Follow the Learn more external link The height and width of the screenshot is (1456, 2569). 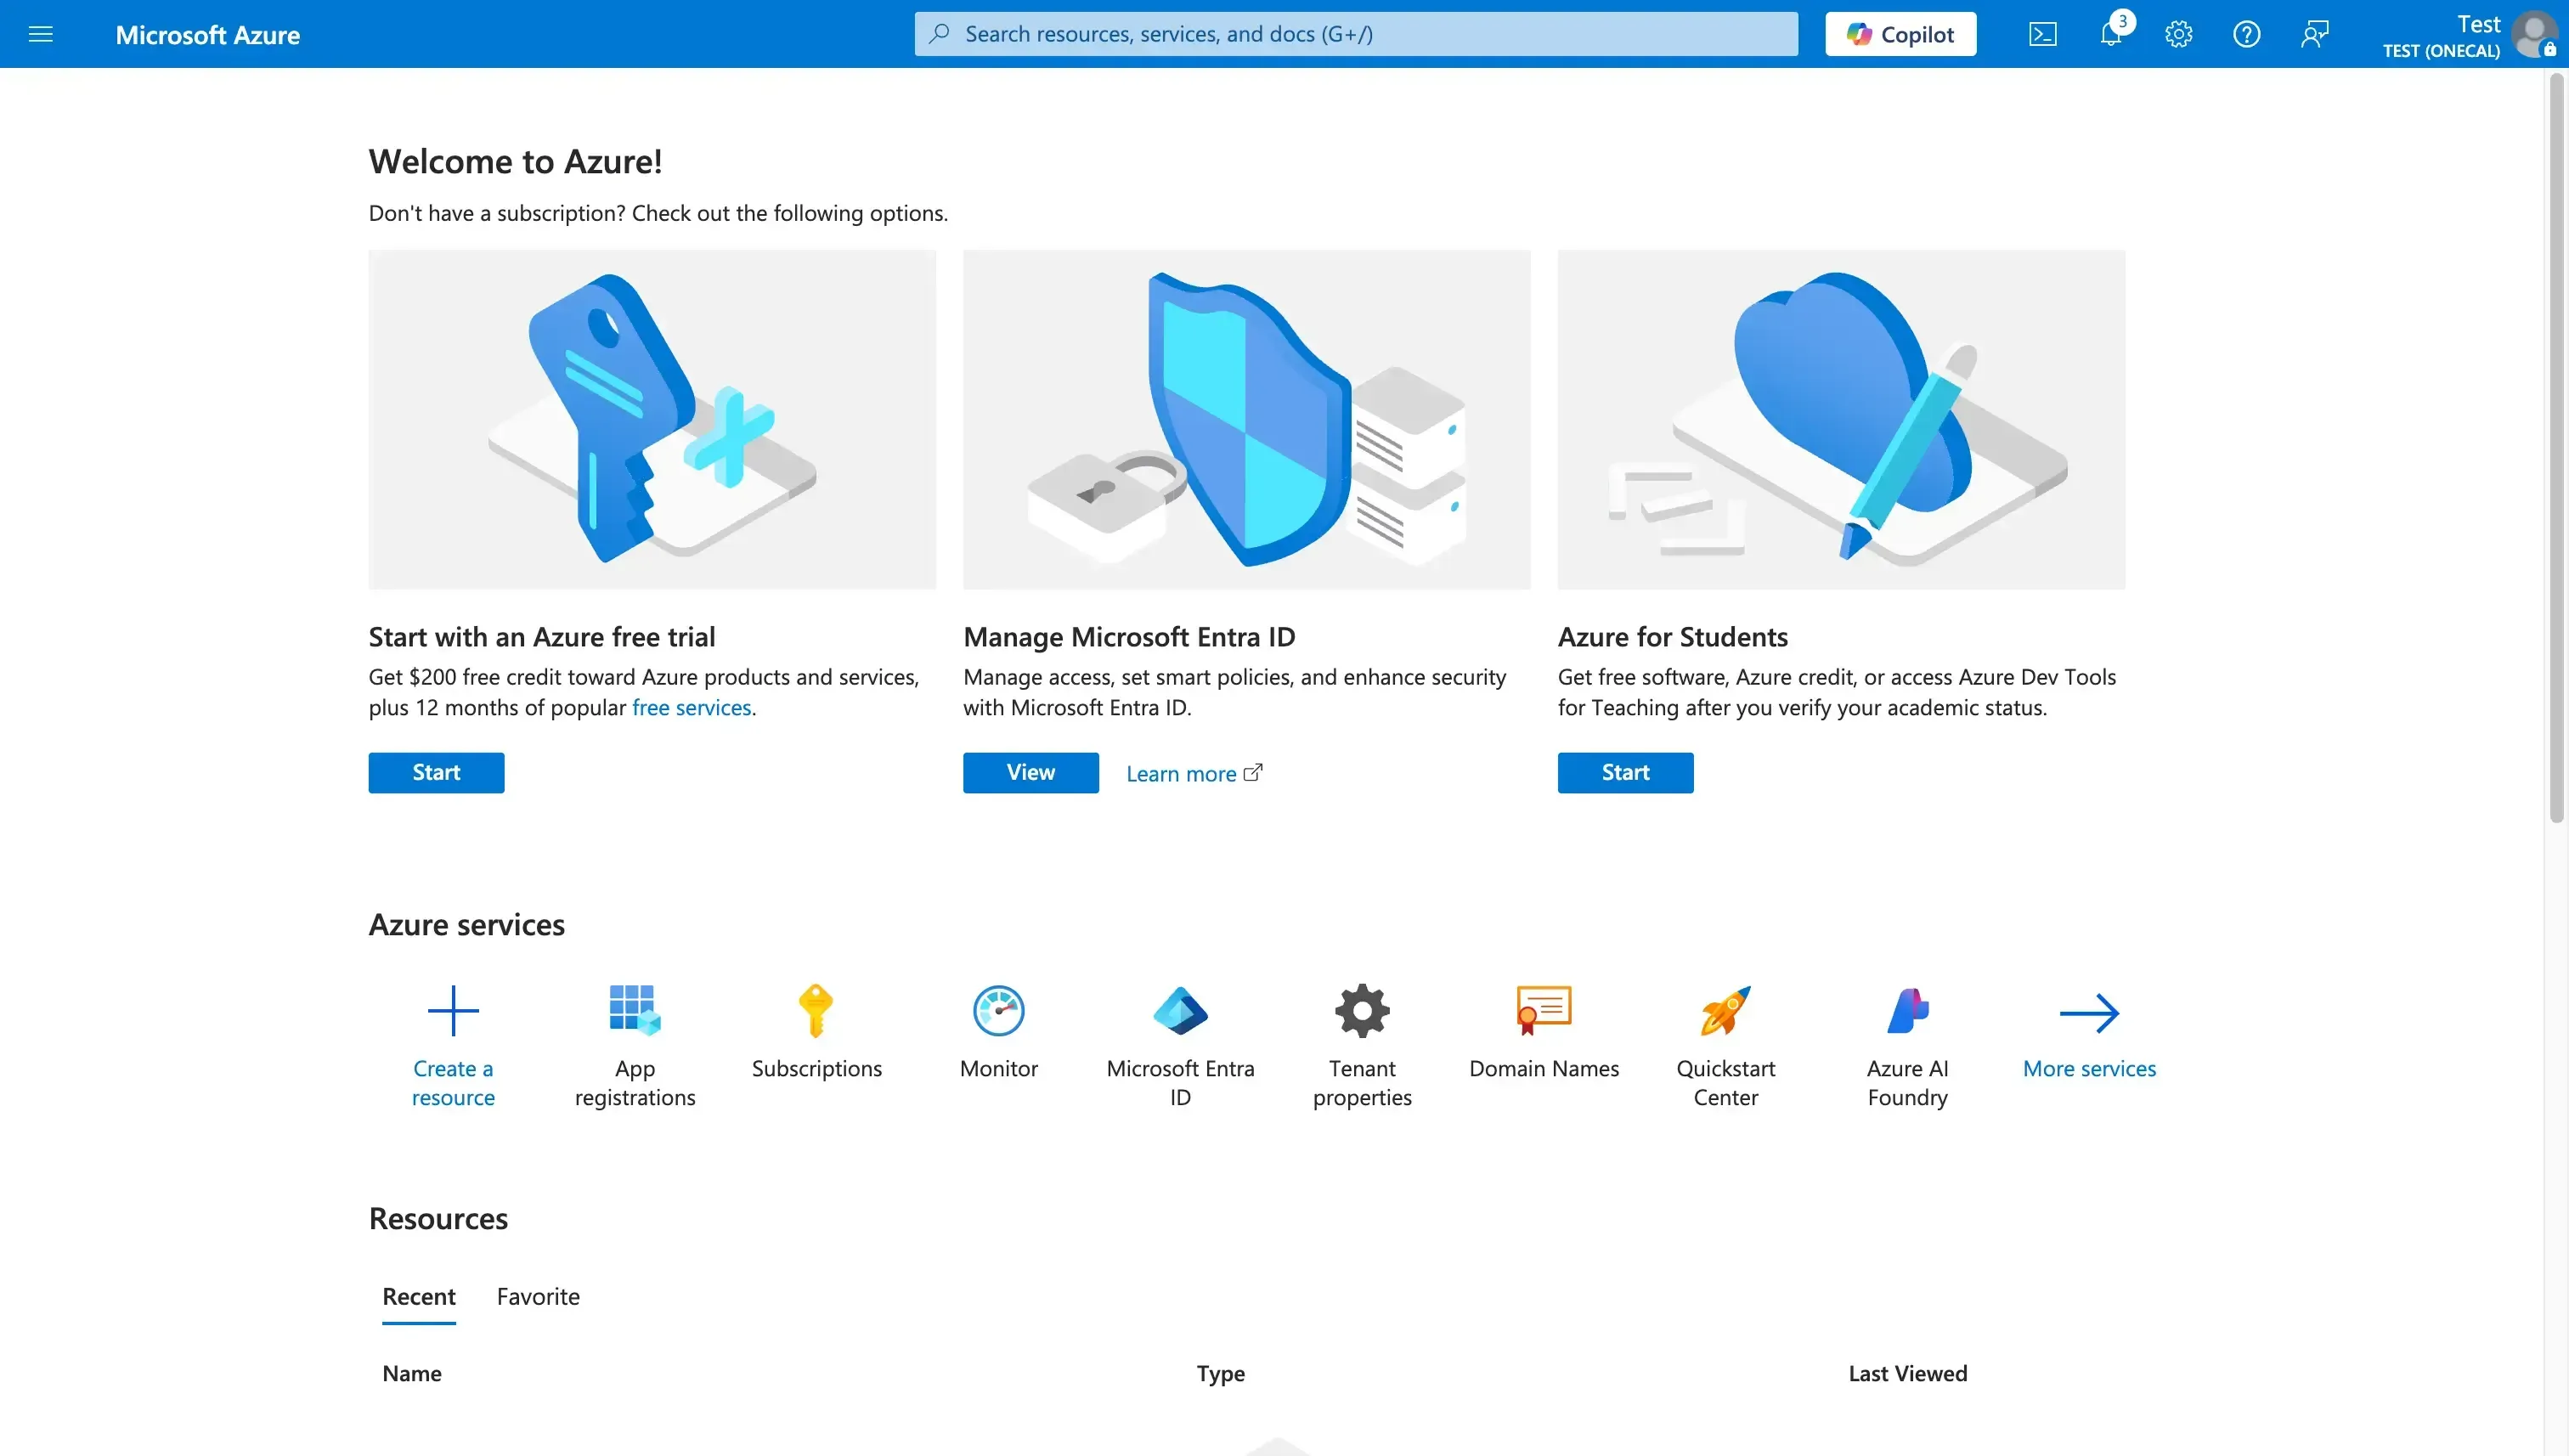pyautogui.click(x=1194, y=773)
